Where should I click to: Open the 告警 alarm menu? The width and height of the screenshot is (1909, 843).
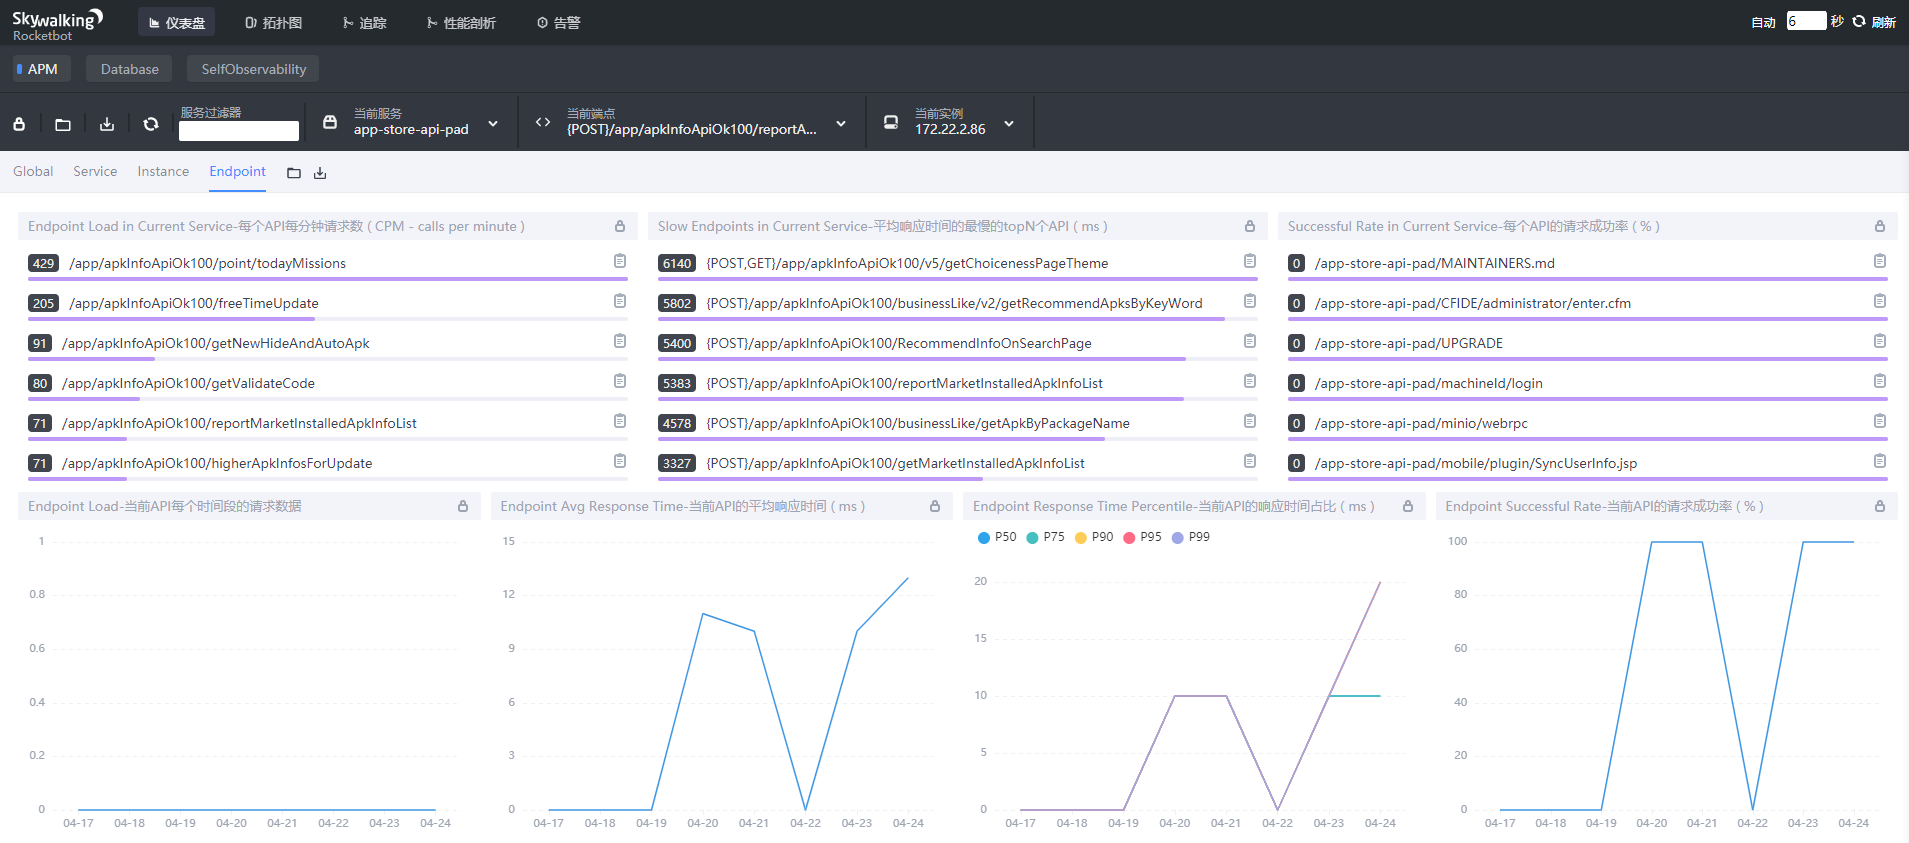[x=558, y=22]
